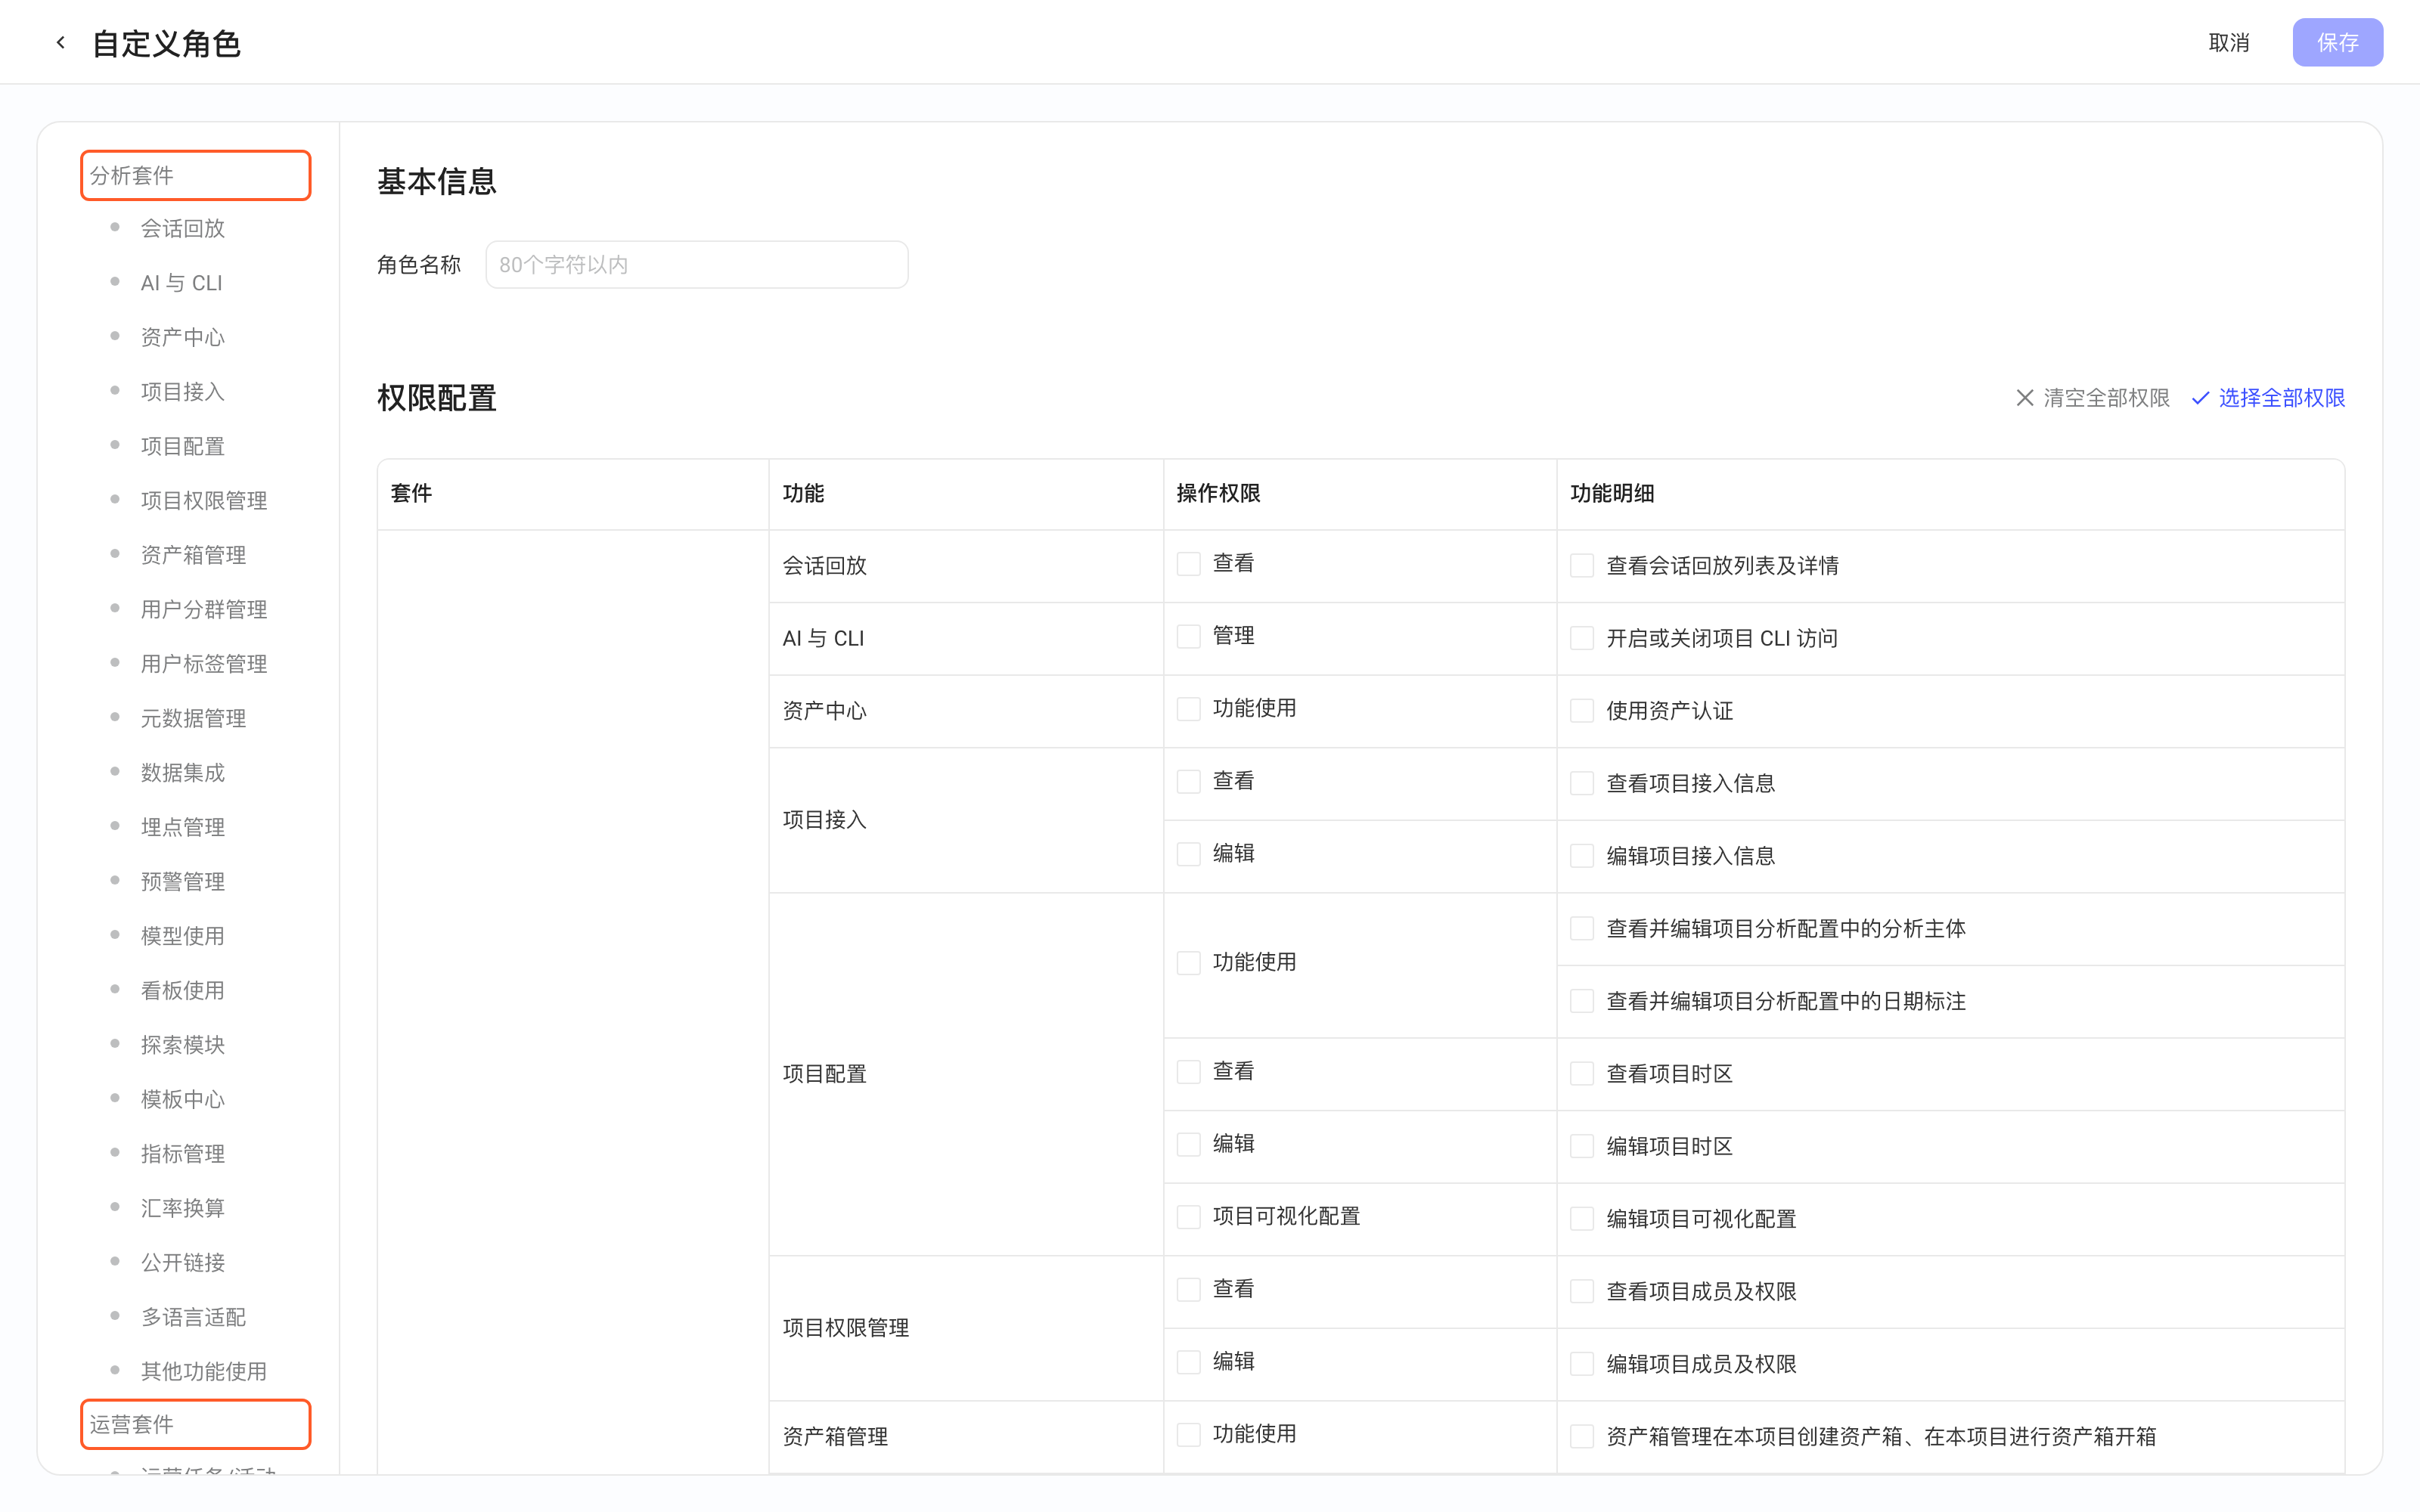The height and width of the screenshot is (1512, 2420).
Task: Jump to 数据集成 in sidebar
Action: [x=182, y=773]
